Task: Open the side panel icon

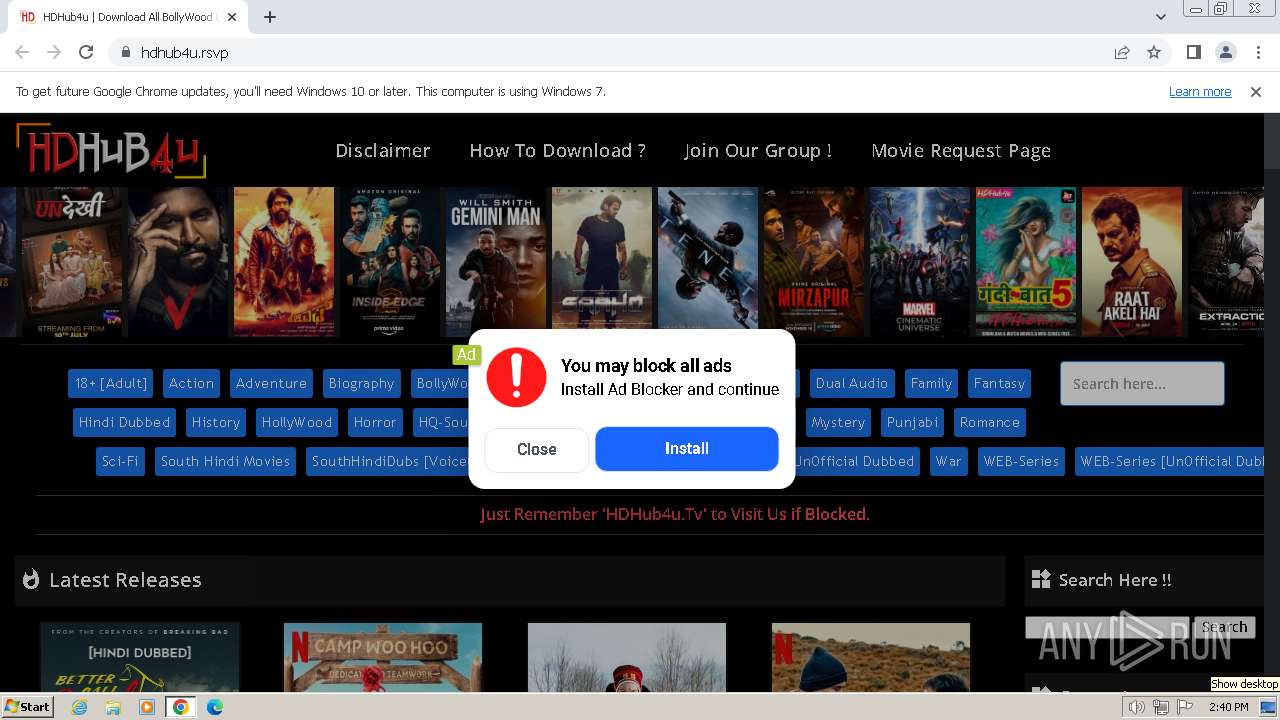Action: [x=1193, y=52]
